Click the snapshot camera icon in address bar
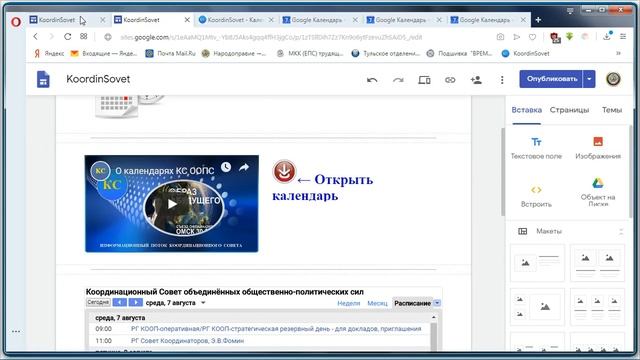Image resolution: width=640 pixels, height=360 pixels. pos(500,37)
